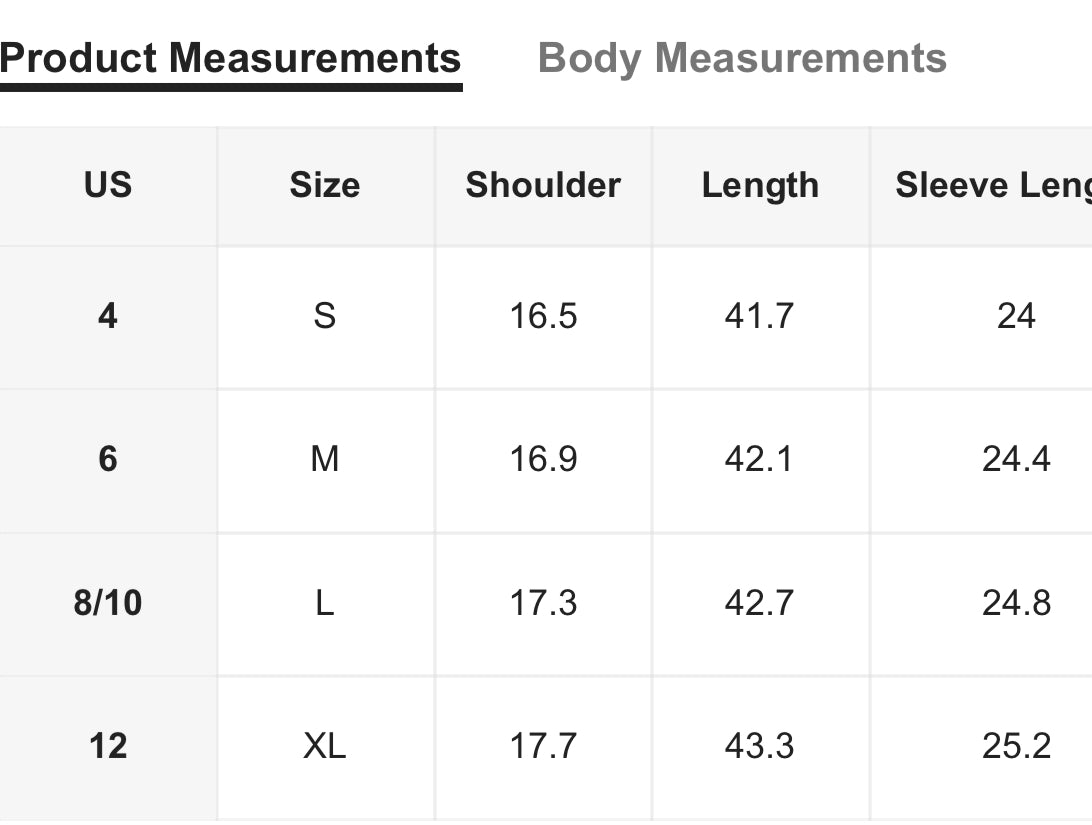
Task: Switch to the Body Measurements tab
Action: coord(742,58)
